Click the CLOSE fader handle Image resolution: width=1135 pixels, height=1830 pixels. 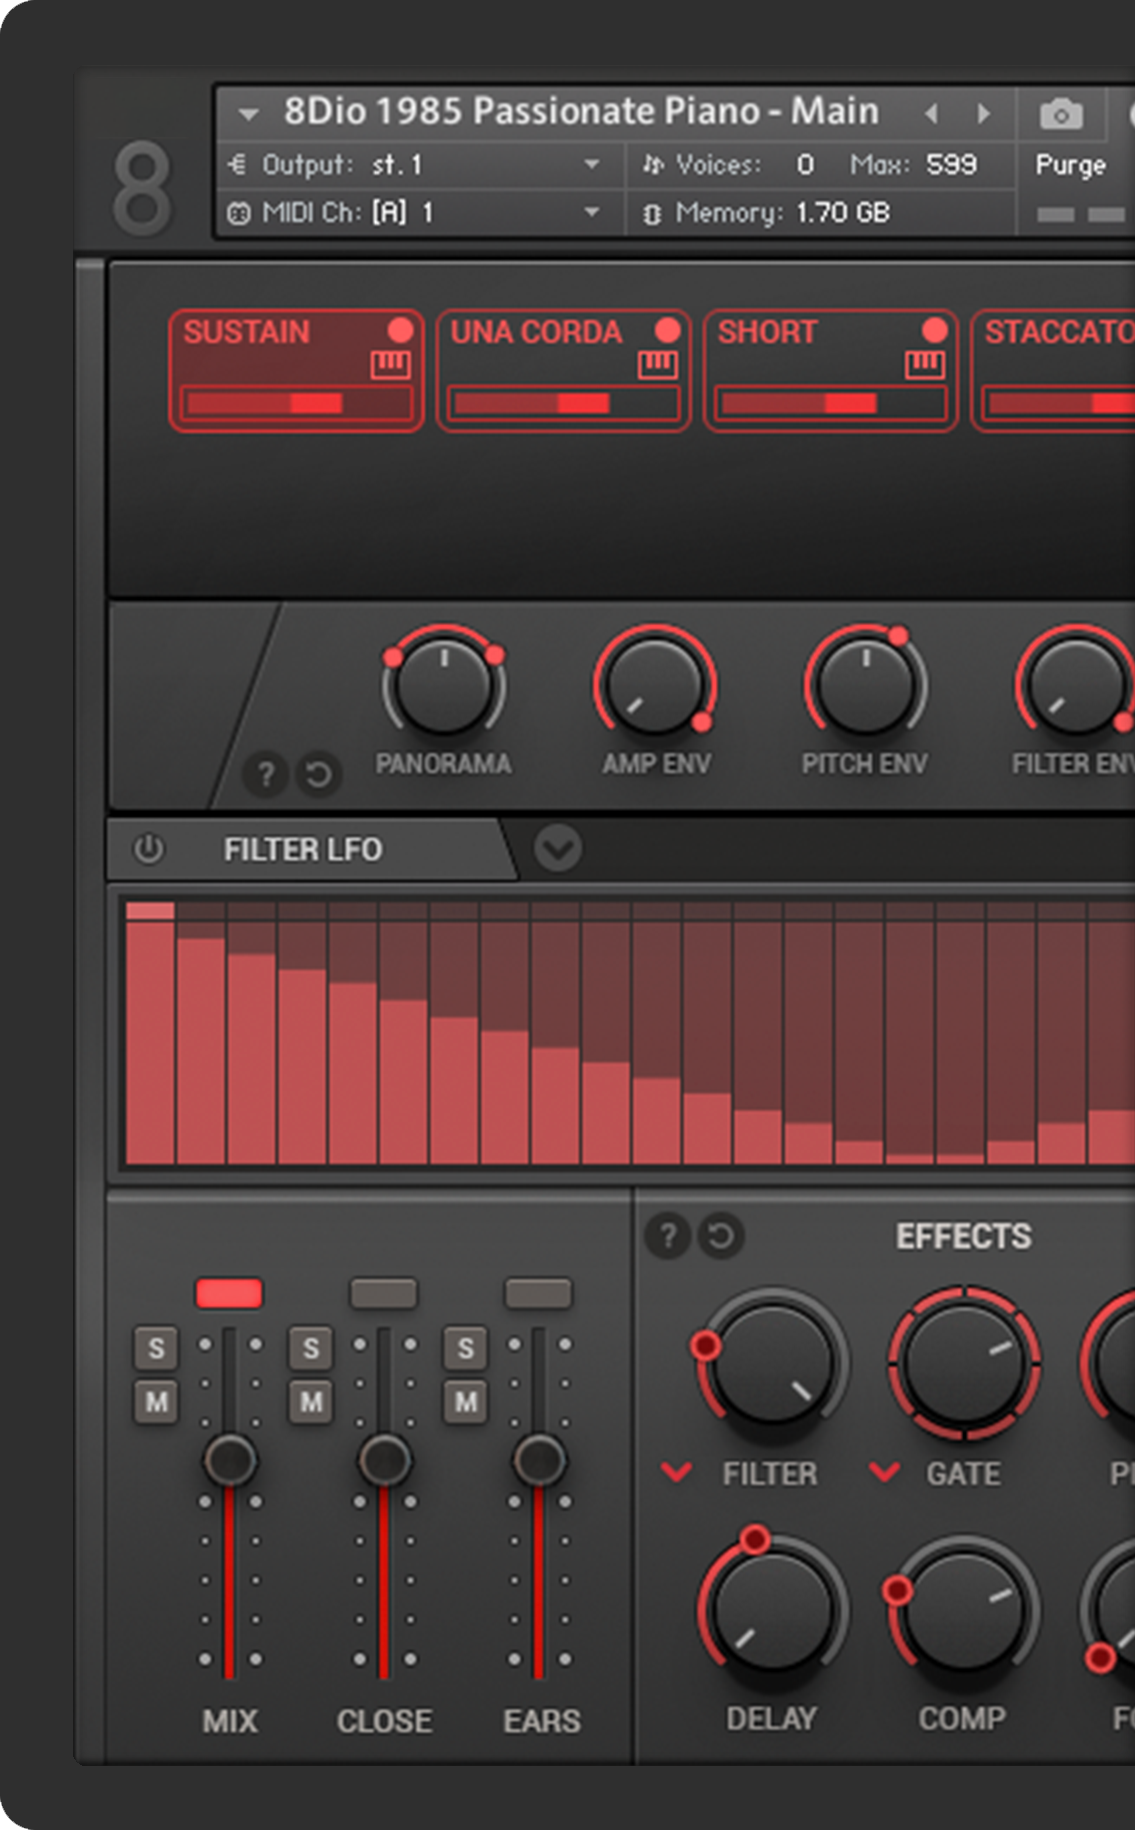click(385, 1460)
